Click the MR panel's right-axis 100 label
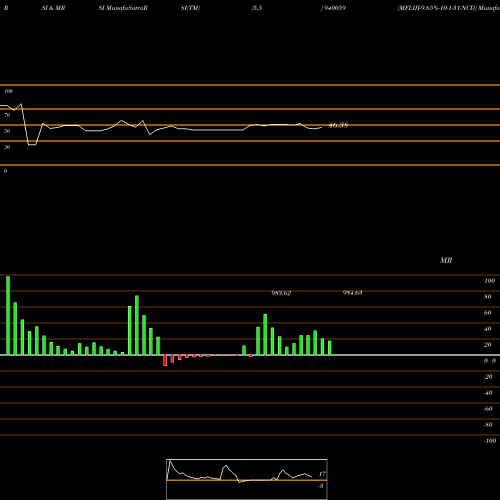 (489, 281)
